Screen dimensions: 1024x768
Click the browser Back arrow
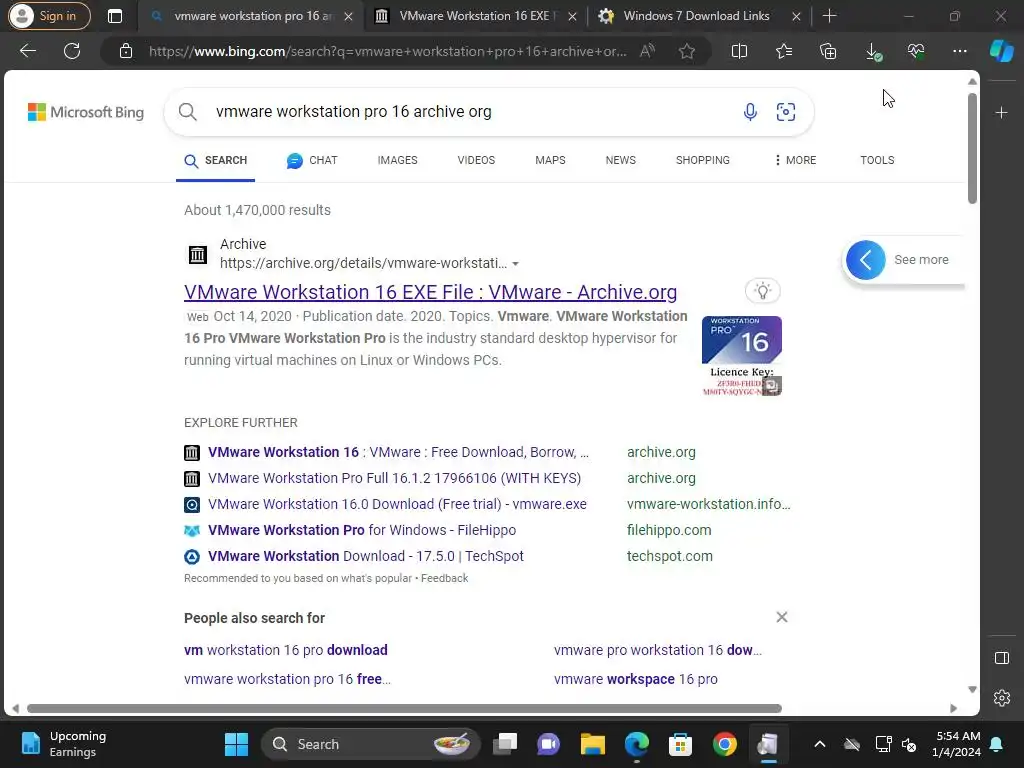click(x=27, y=51)
